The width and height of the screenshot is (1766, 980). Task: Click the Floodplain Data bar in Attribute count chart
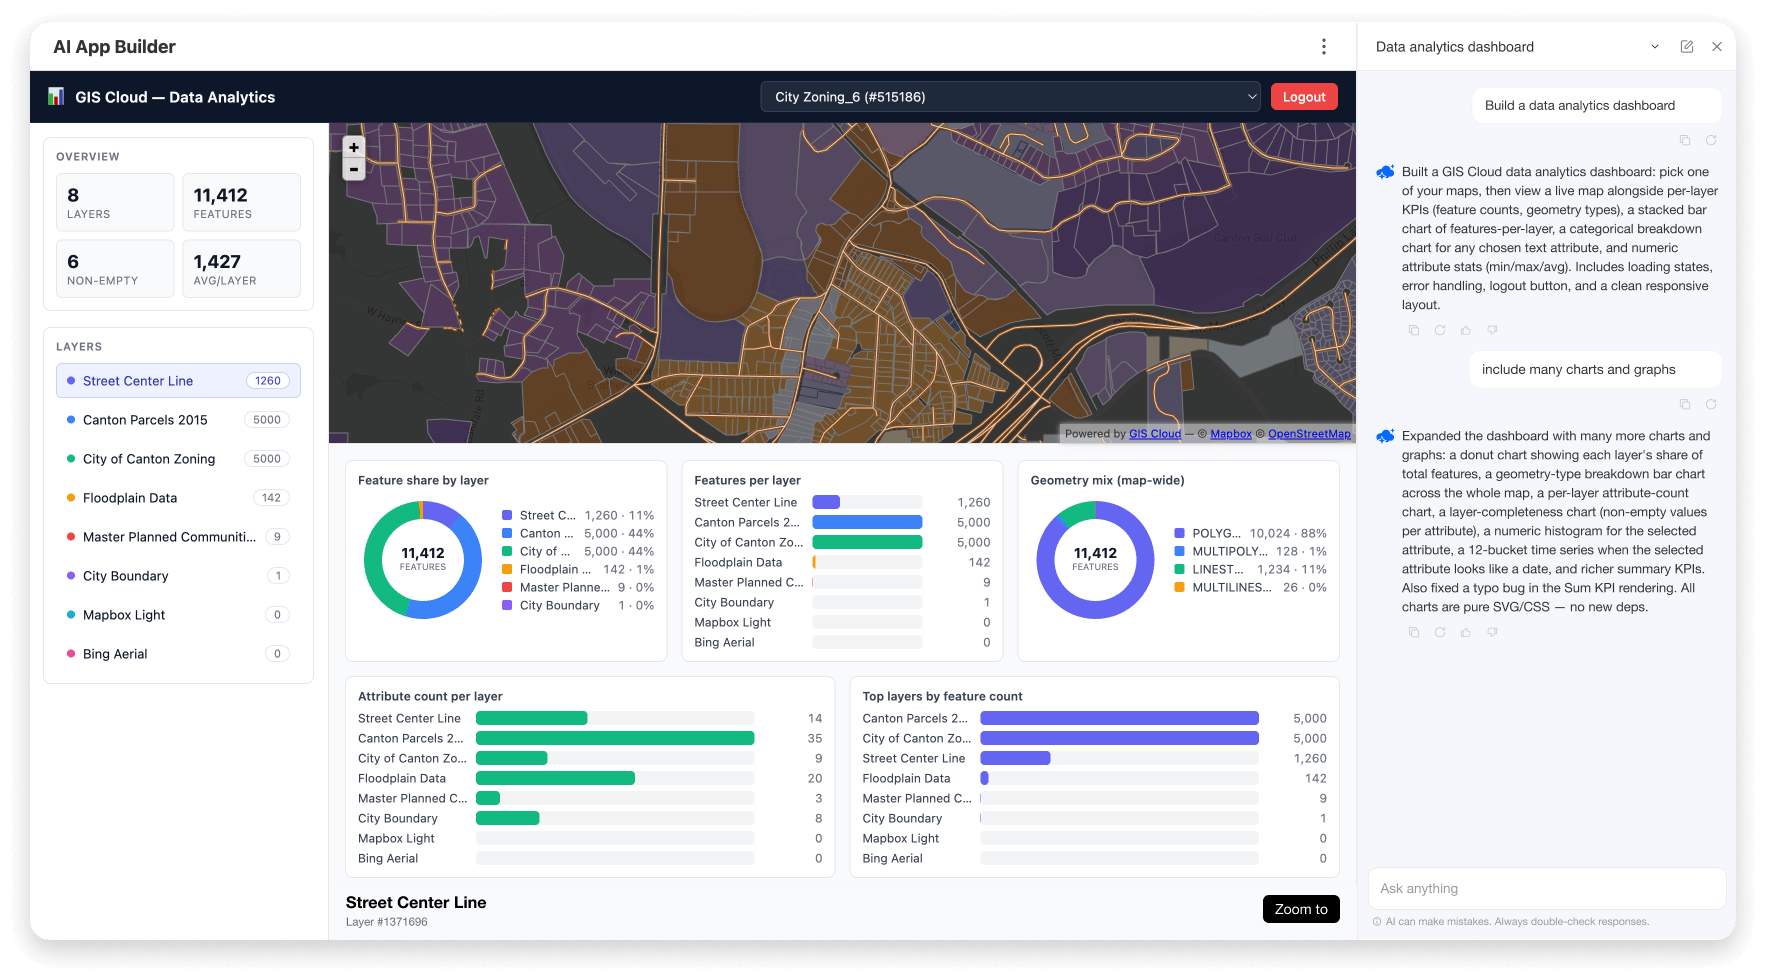click(x=555, y=778)
